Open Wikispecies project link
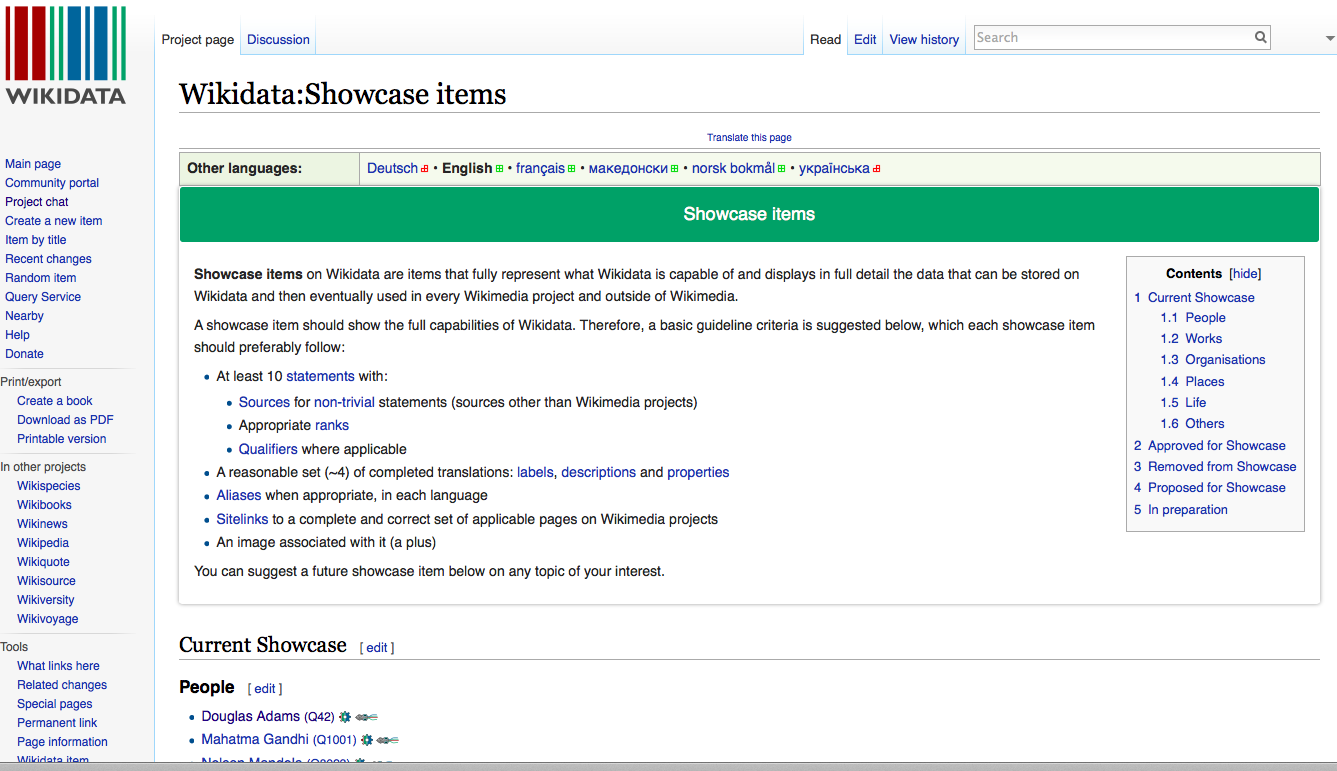Viewport: 1337px width, 771px height. pyautogui.click(x=49, y=486)
